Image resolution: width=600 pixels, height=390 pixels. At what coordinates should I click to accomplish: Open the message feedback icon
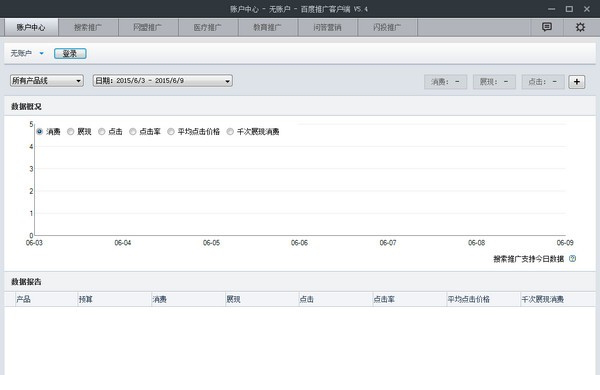[547, 27]
